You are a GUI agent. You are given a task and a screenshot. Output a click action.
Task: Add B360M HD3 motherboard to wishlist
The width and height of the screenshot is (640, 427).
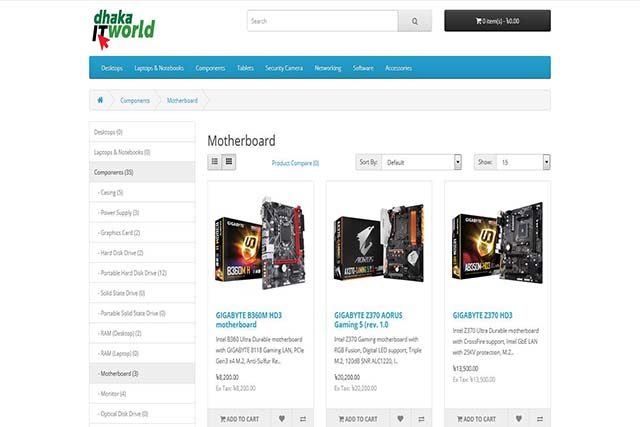282,419
